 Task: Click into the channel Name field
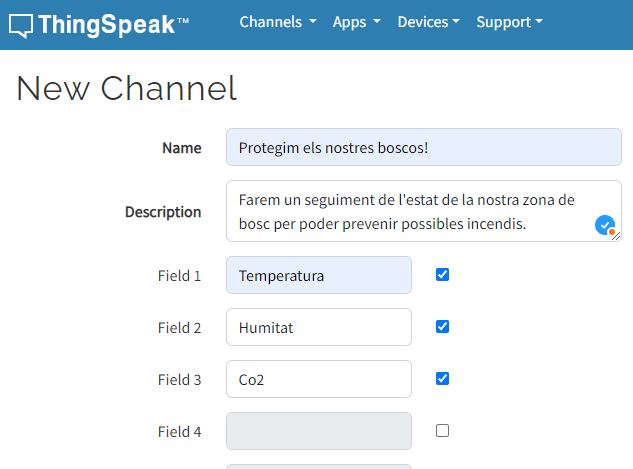(x=423, y=147)
